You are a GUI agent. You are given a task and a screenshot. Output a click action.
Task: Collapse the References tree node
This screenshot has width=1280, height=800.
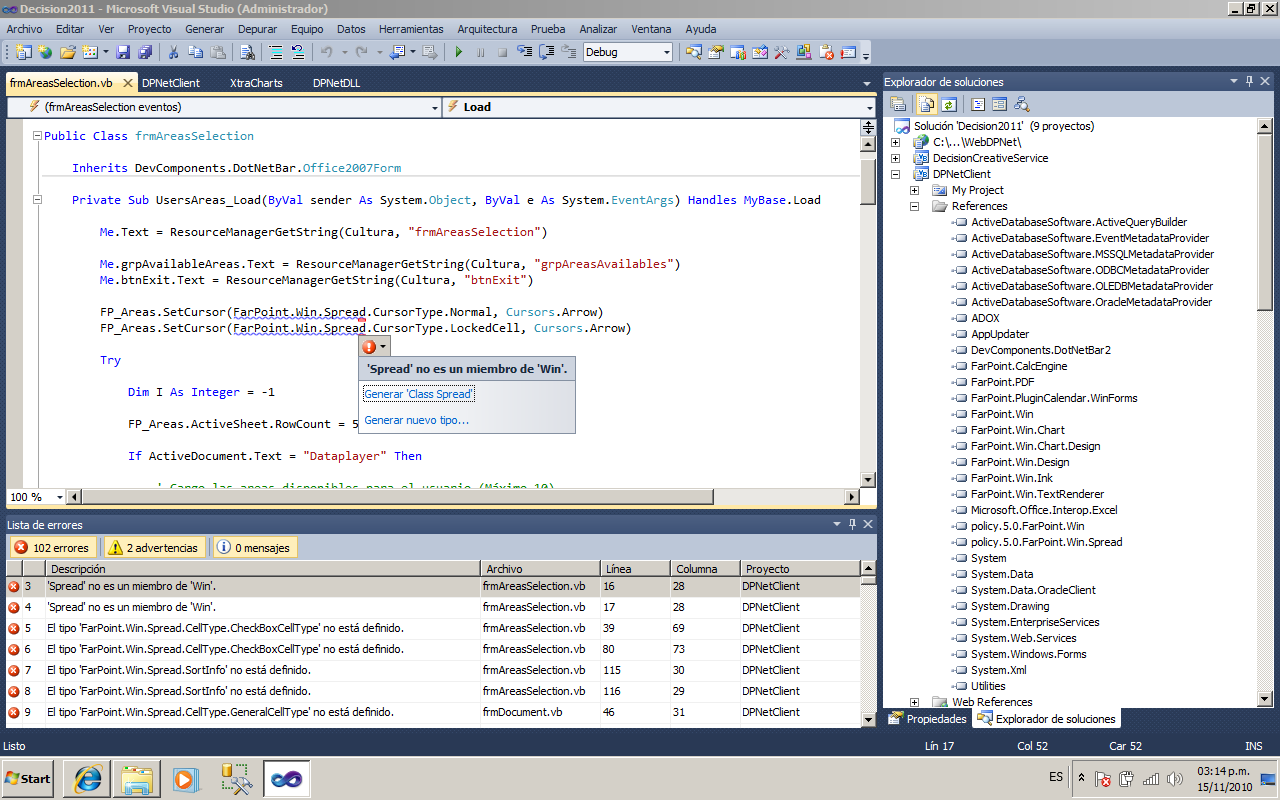click(x=914, y=206)
